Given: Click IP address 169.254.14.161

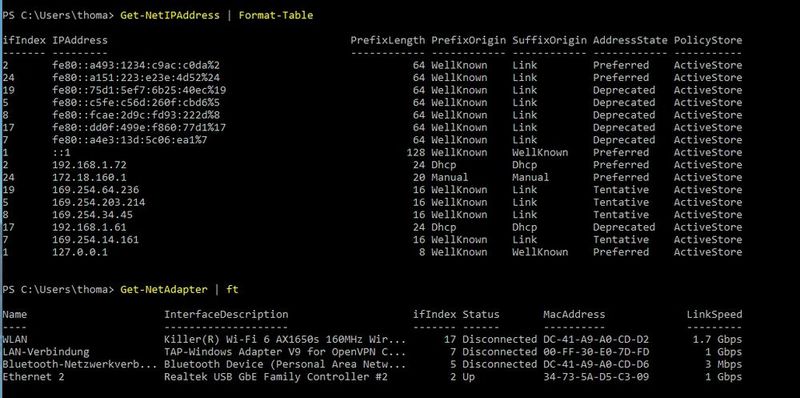Looking at the screenshot, I should click(95, 240).
